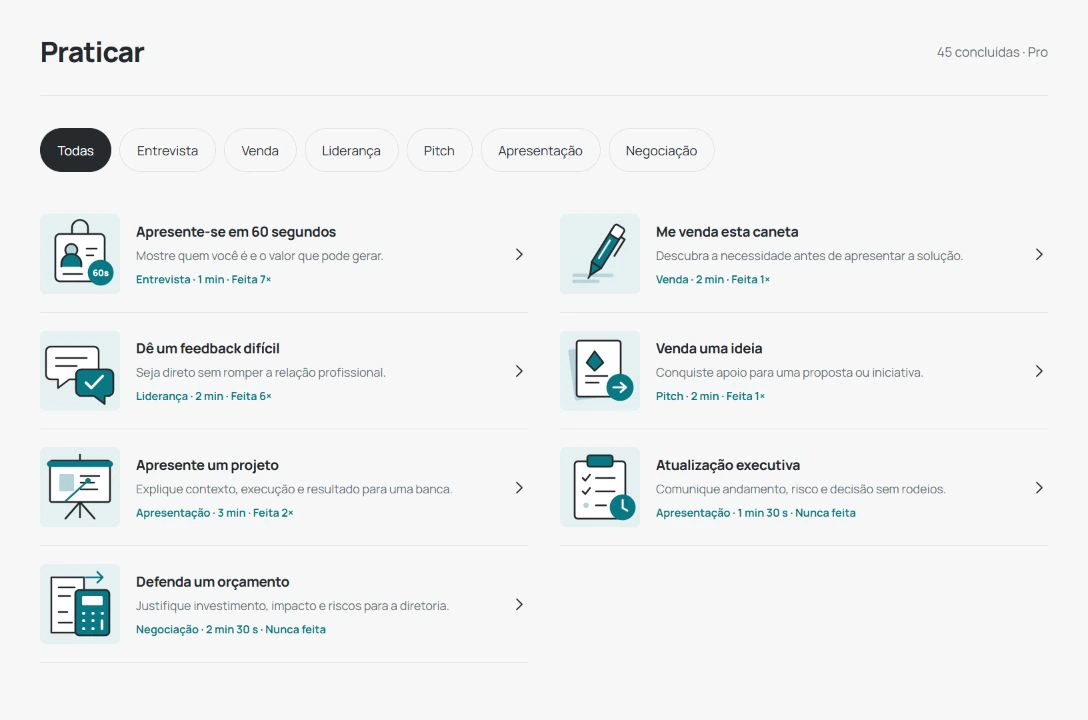
Task: Expand chevron for Apresente-se em 60 segundos
Action: pos(519,255)
